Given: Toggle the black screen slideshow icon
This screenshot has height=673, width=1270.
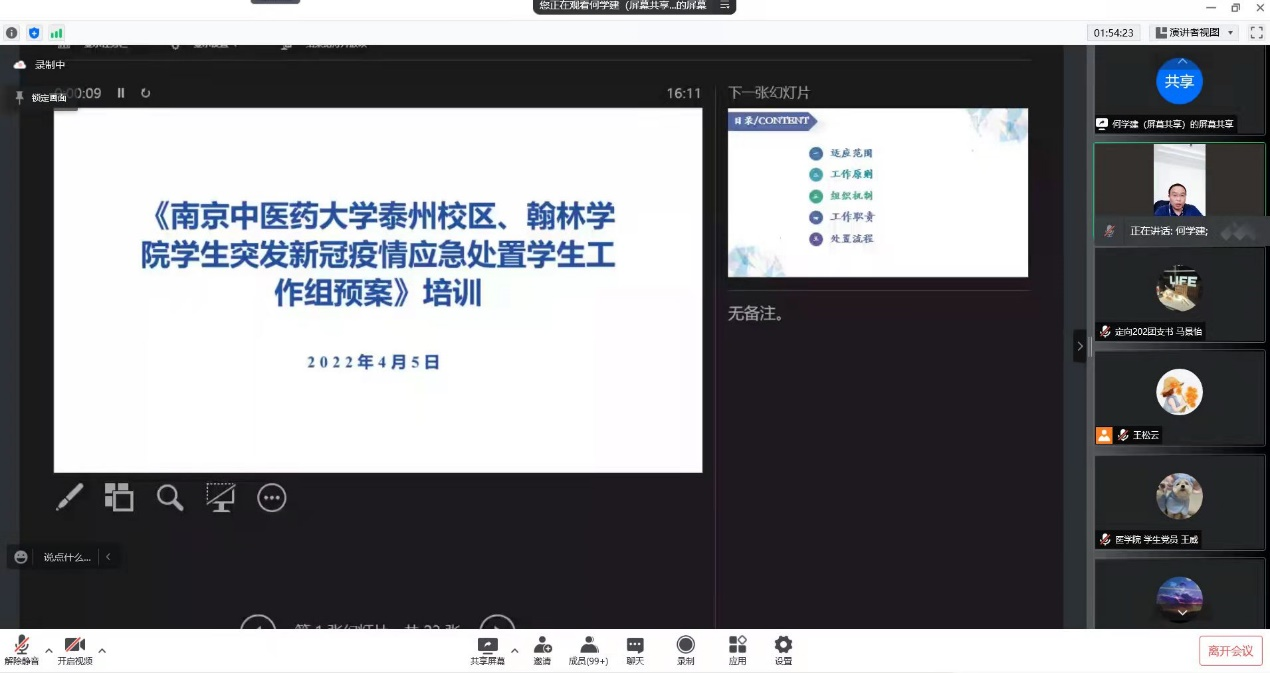Looking at the screenshot, I should click(x=220, y=497).
